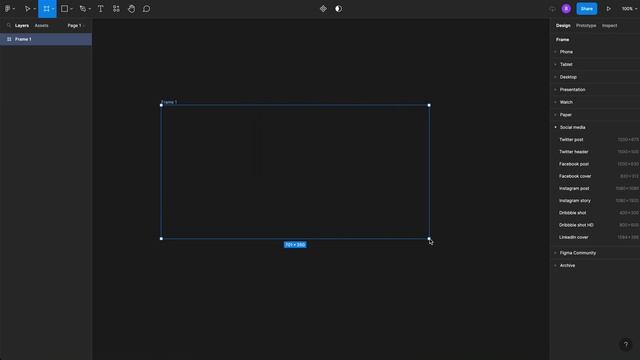Screen dimensions: 640x360
Task: Choose the Dribbble shot HD preset
Action: point(595,225)
